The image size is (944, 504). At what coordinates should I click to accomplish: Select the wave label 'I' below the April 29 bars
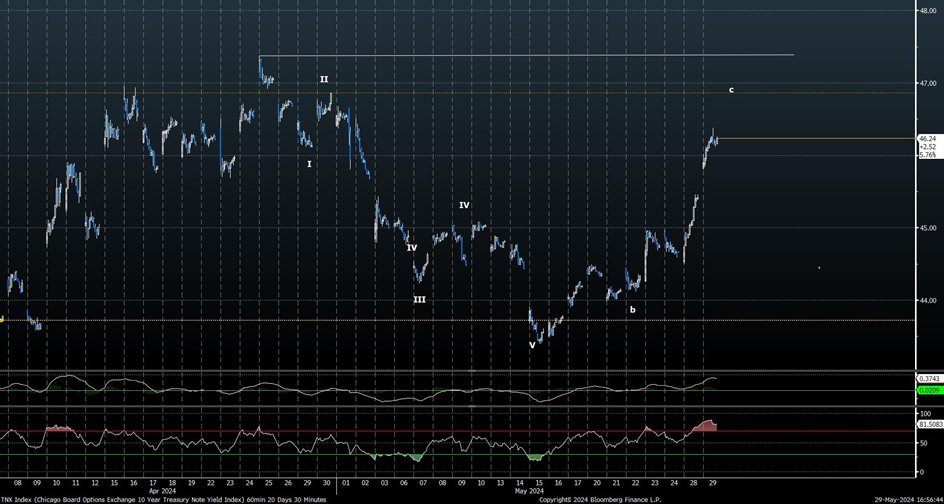309,164
